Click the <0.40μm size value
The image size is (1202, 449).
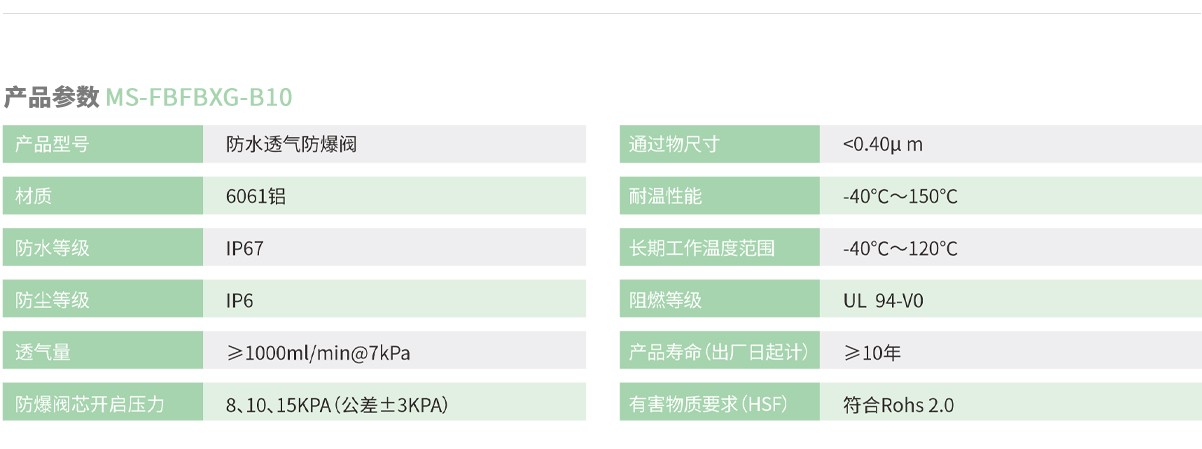click(882, 144)
